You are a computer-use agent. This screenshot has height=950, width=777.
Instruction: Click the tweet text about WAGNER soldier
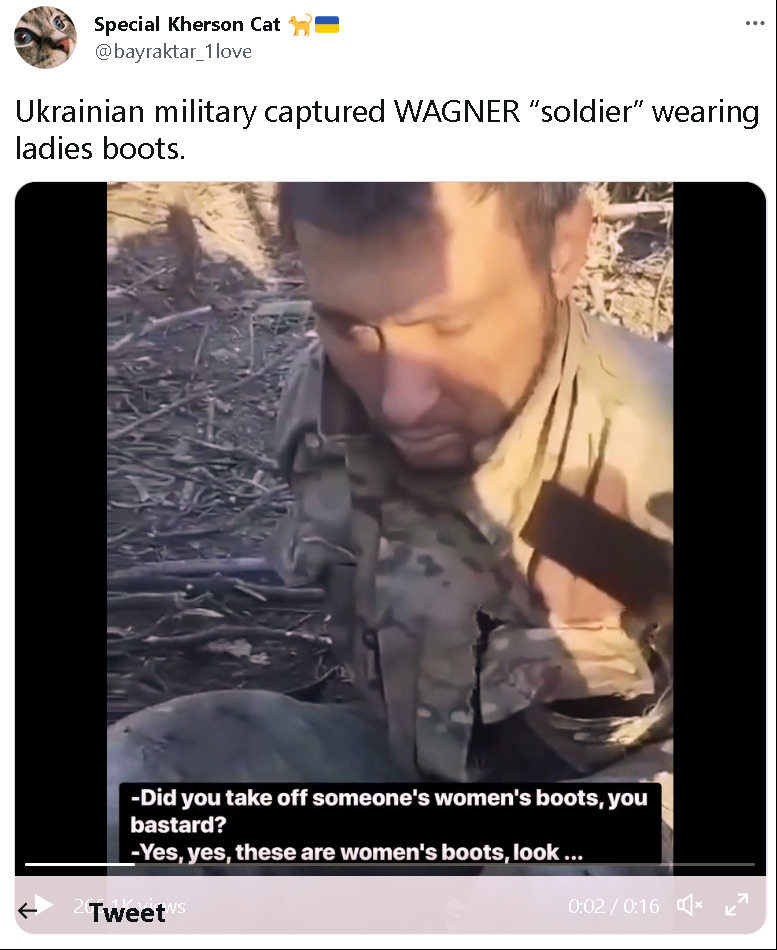387,130
